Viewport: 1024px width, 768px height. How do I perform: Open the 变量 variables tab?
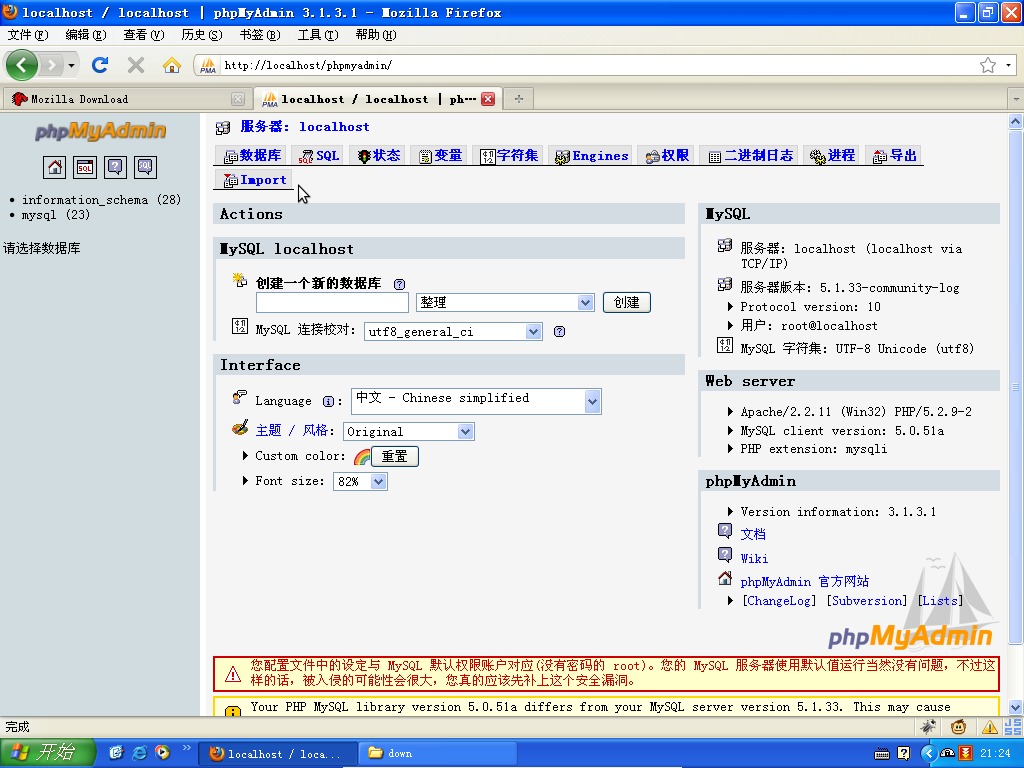point(440,155)
